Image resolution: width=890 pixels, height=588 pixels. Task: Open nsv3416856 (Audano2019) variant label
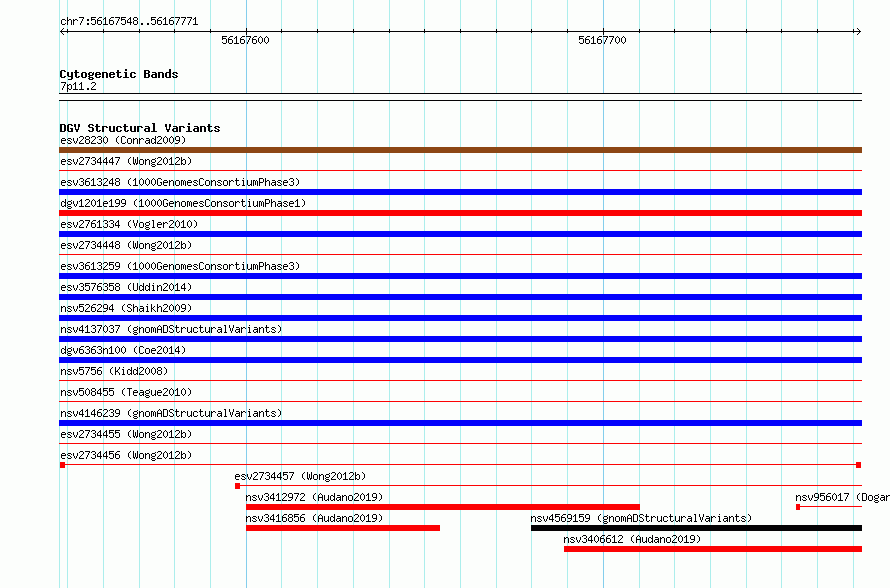click(314, 518)
